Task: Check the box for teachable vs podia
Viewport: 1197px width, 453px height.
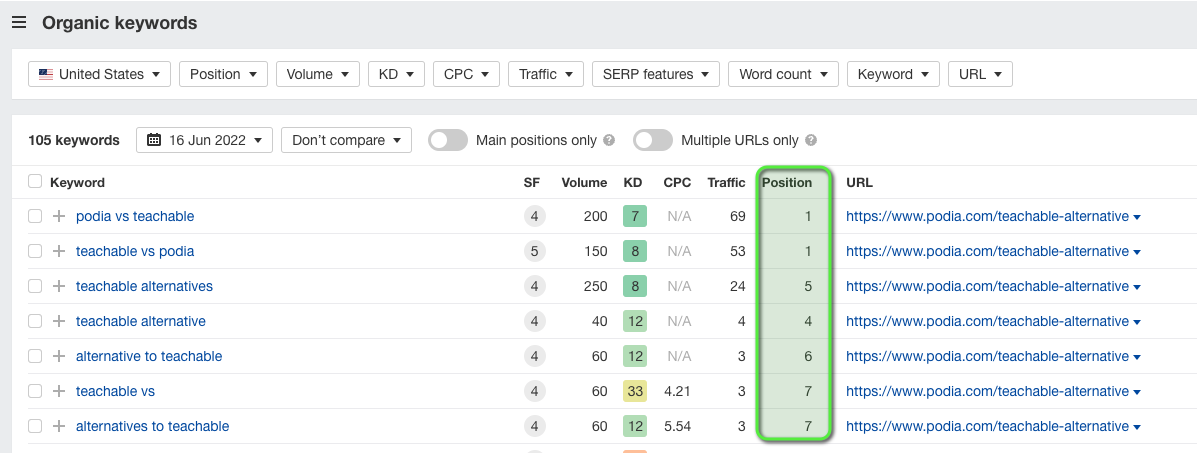Action: (34, 251)
